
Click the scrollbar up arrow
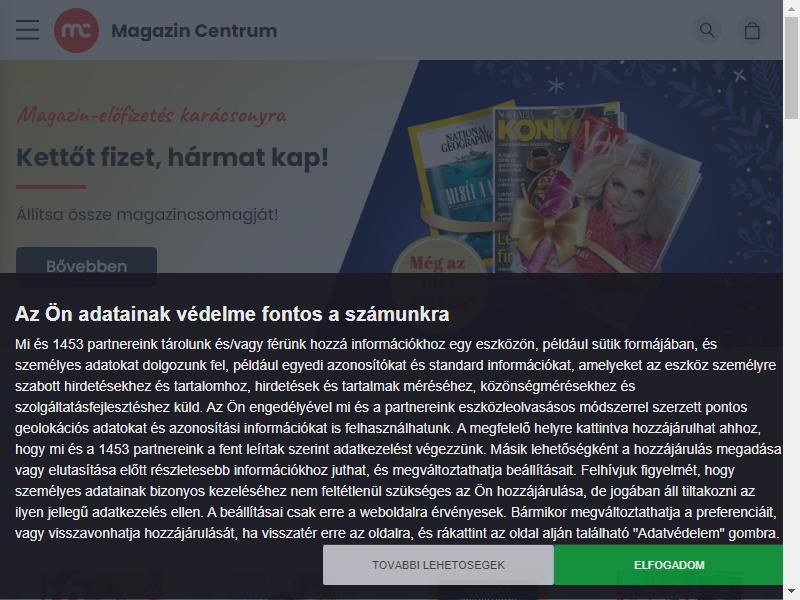pos(791,7)
